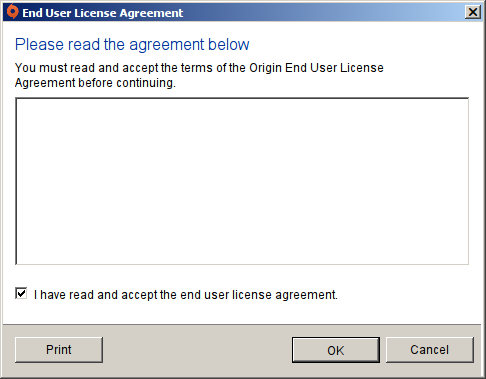This screenshot has width=486, height=379.
Task: Confirm the agreement with OK
Action: pos(336,350)
